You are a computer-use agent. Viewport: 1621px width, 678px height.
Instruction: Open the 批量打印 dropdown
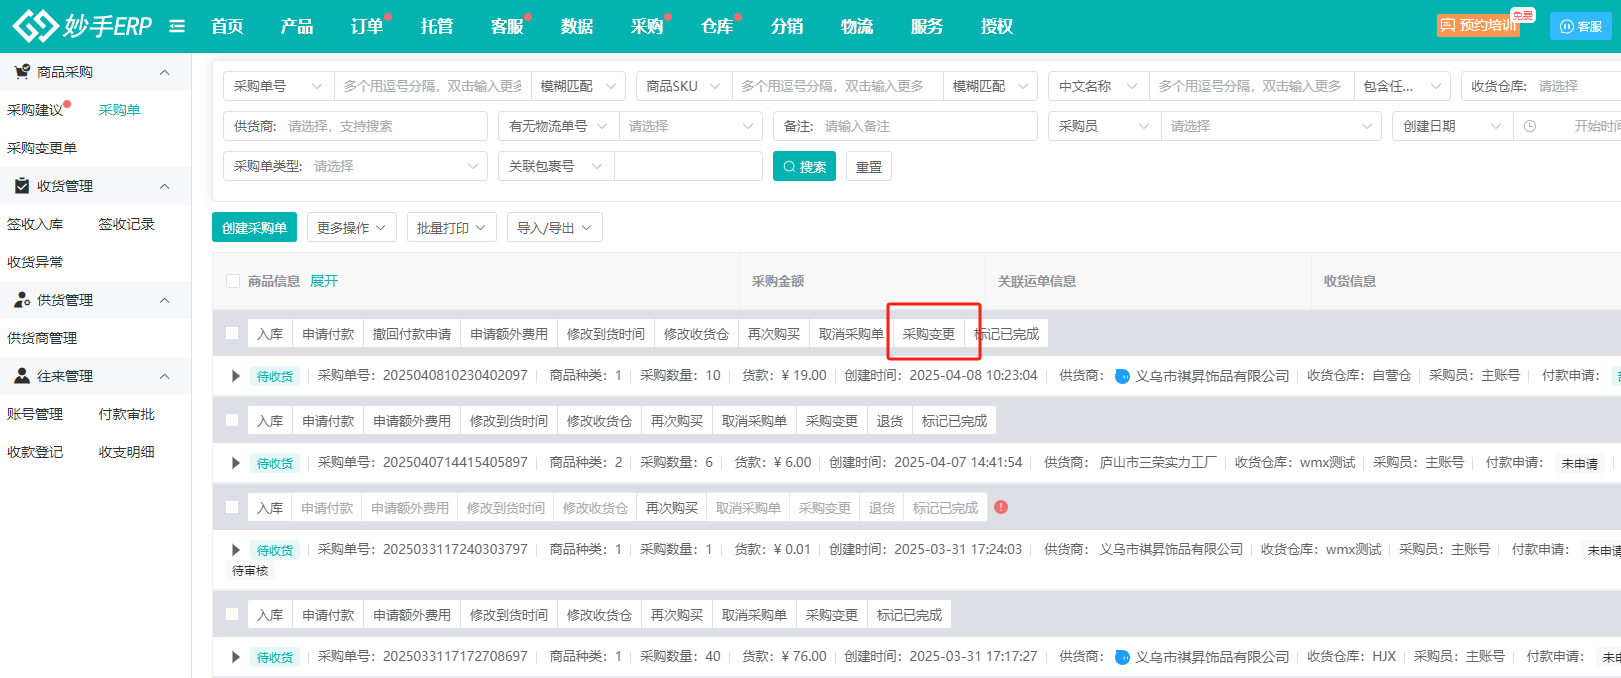pos(451,228)
